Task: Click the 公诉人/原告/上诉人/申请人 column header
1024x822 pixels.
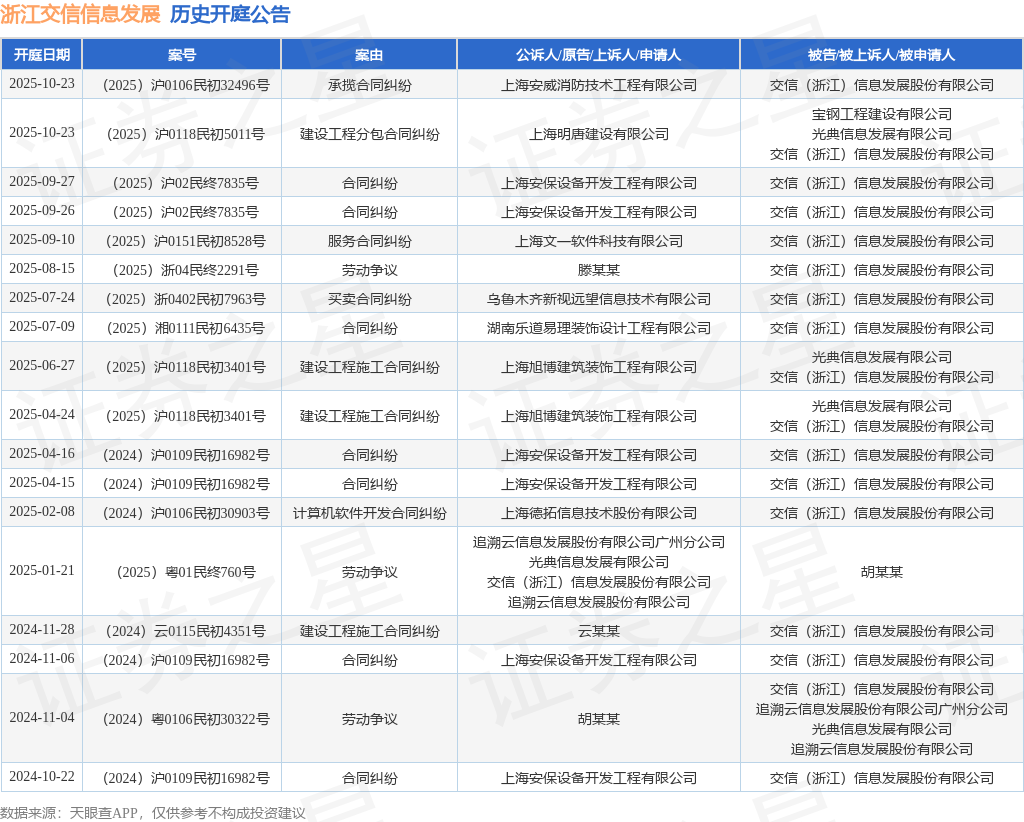Action: pyautogui.click(x=598, y=55)
